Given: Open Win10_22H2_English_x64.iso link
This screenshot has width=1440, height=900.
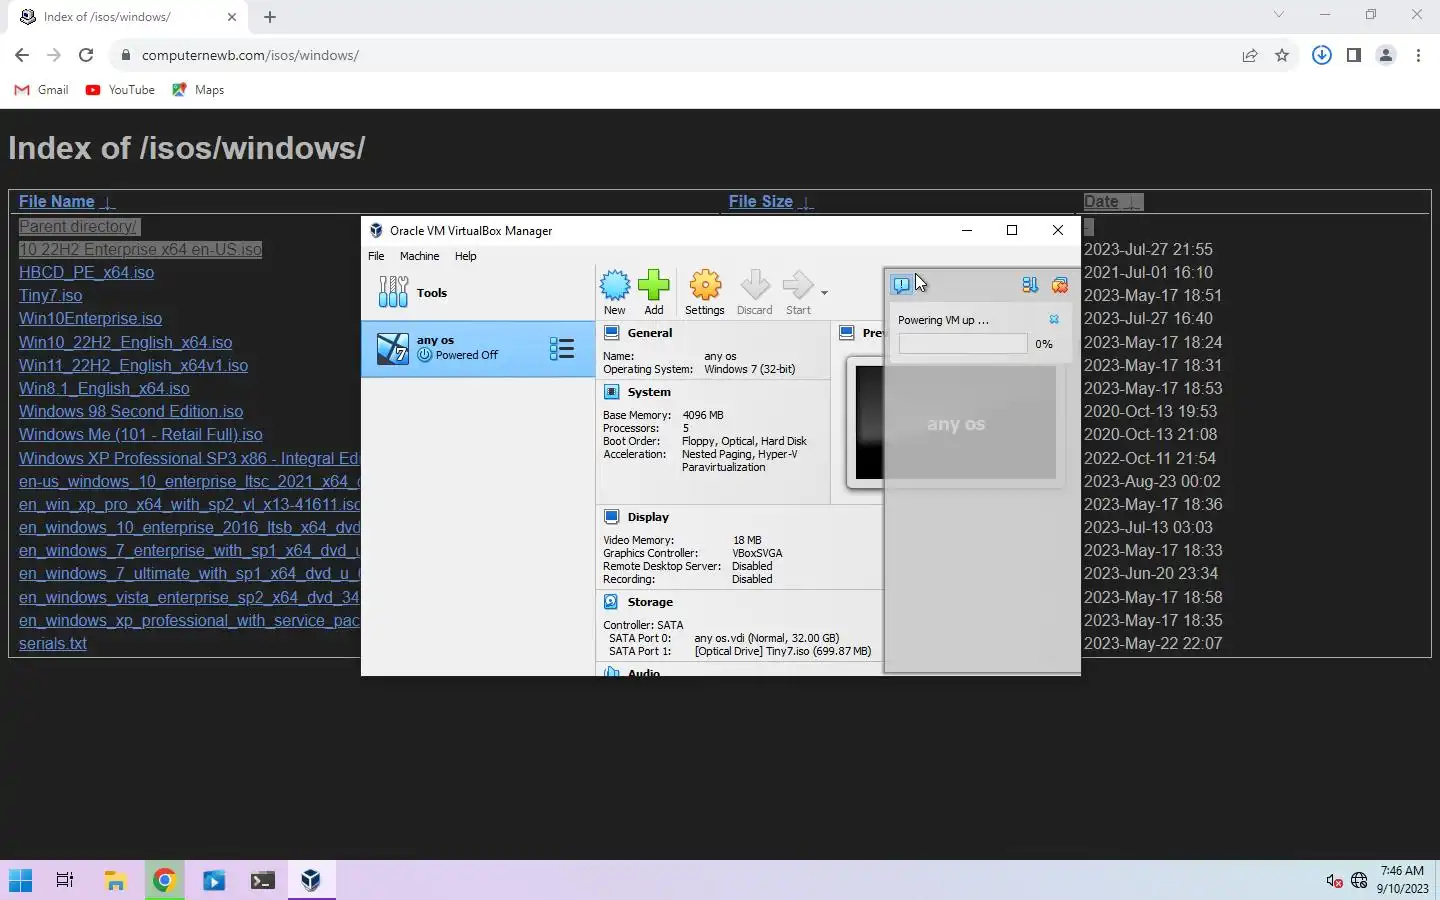Looking at the screenshot, I should [x=125, y=342].
